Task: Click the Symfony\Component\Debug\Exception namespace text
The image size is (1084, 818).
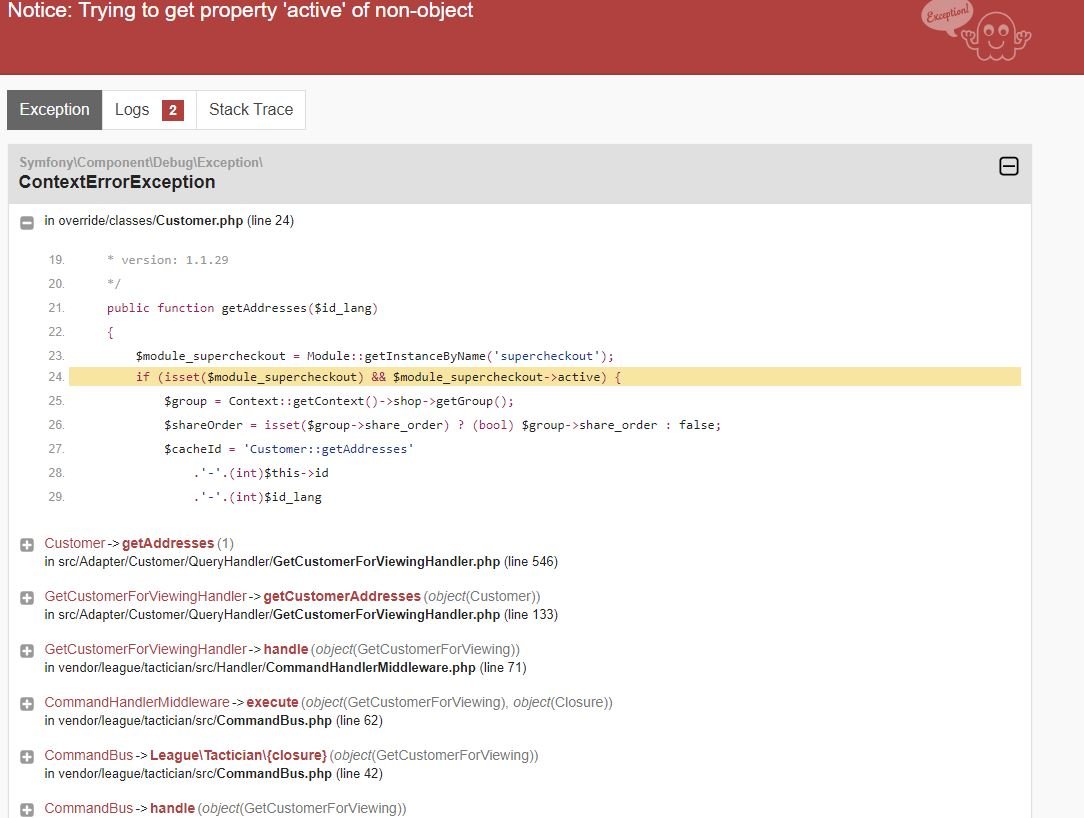Action: coord(141,162)
